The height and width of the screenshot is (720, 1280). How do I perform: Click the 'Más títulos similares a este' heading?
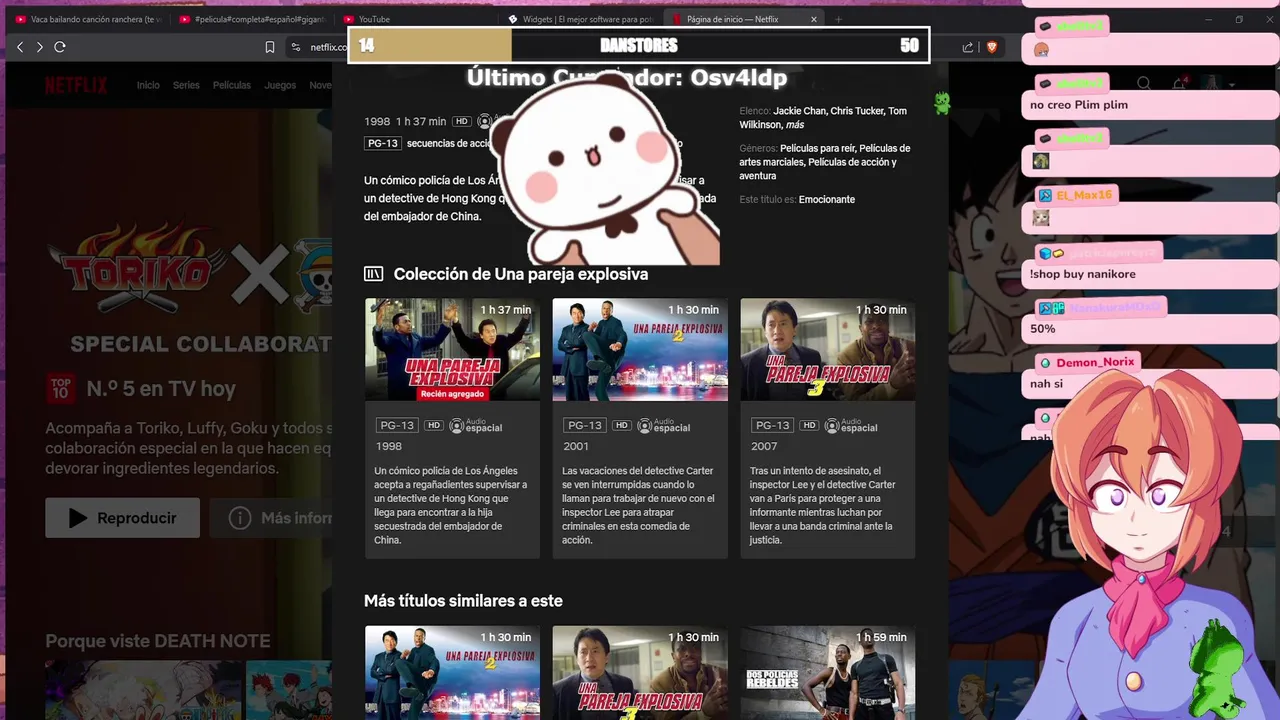463,601
